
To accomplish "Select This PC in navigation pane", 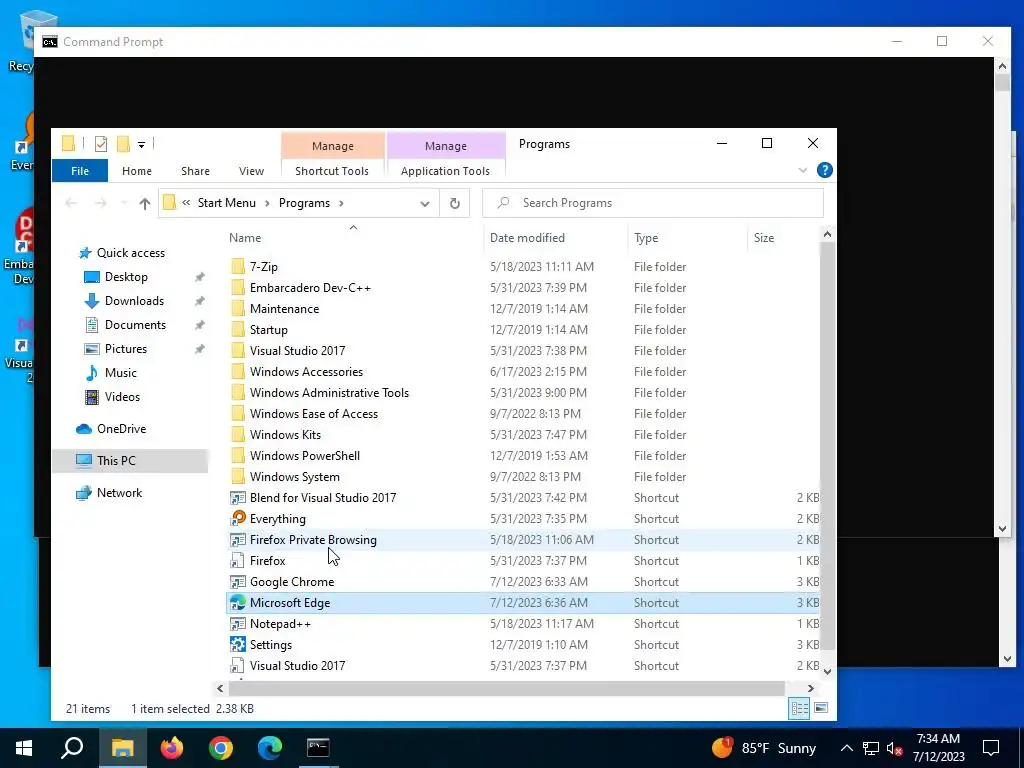I will point(116,460).
